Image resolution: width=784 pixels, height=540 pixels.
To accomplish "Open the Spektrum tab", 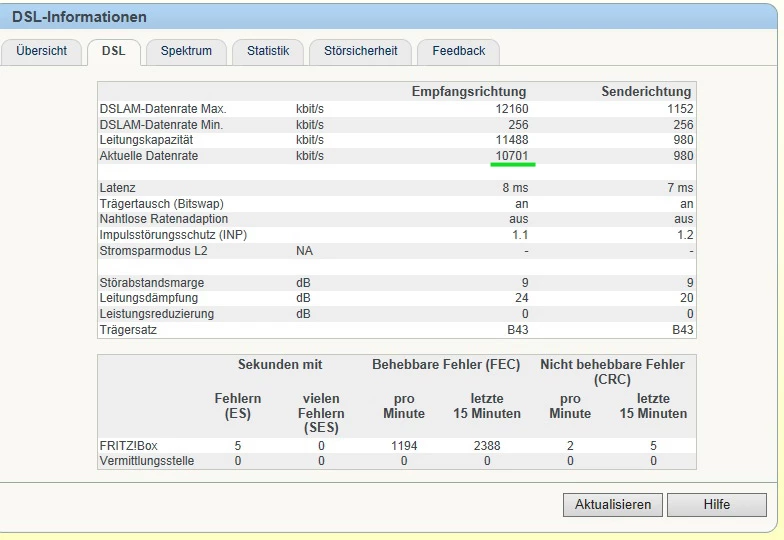I will tap(186, 51).
